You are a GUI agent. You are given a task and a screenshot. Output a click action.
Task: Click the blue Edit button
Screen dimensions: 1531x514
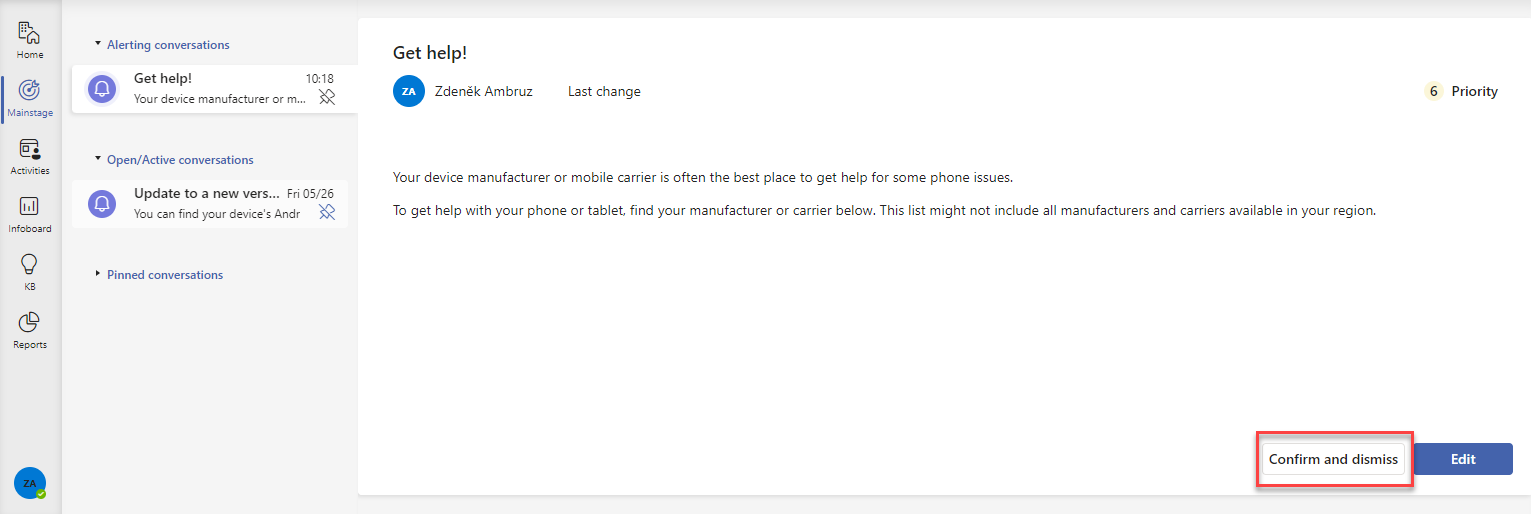pyautogui.click(x=1463, y=459)
